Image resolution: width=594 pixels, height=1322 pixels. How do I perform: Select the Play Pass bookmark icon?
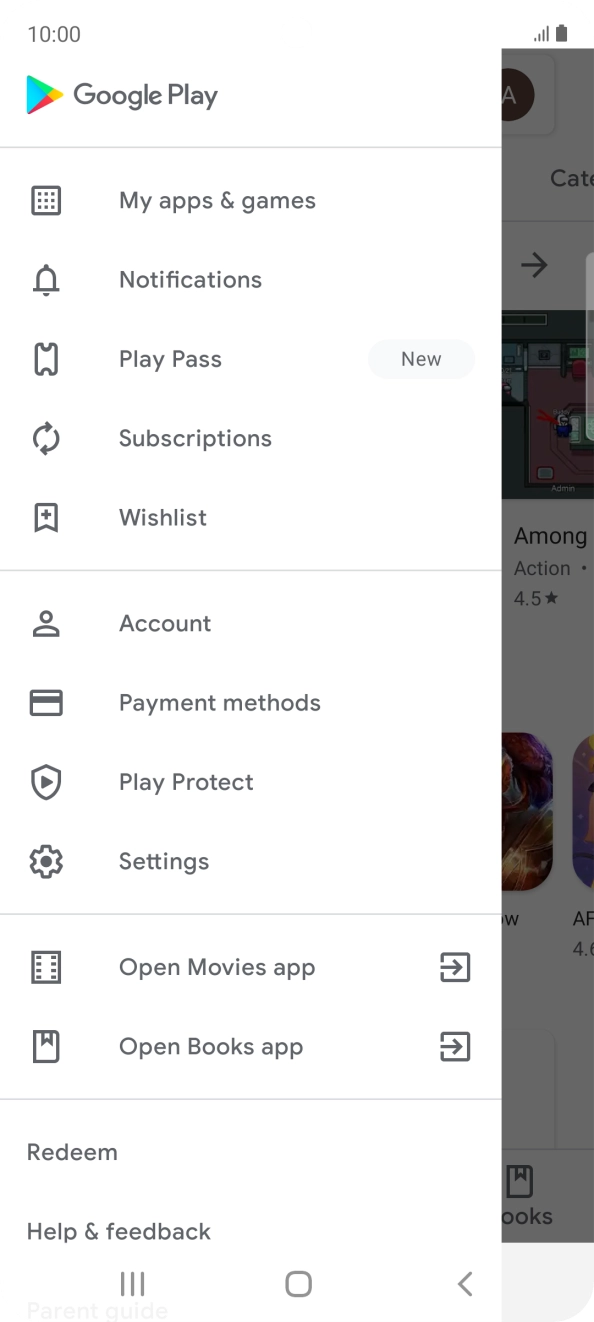pyautogui.click(x=46, y=359)
